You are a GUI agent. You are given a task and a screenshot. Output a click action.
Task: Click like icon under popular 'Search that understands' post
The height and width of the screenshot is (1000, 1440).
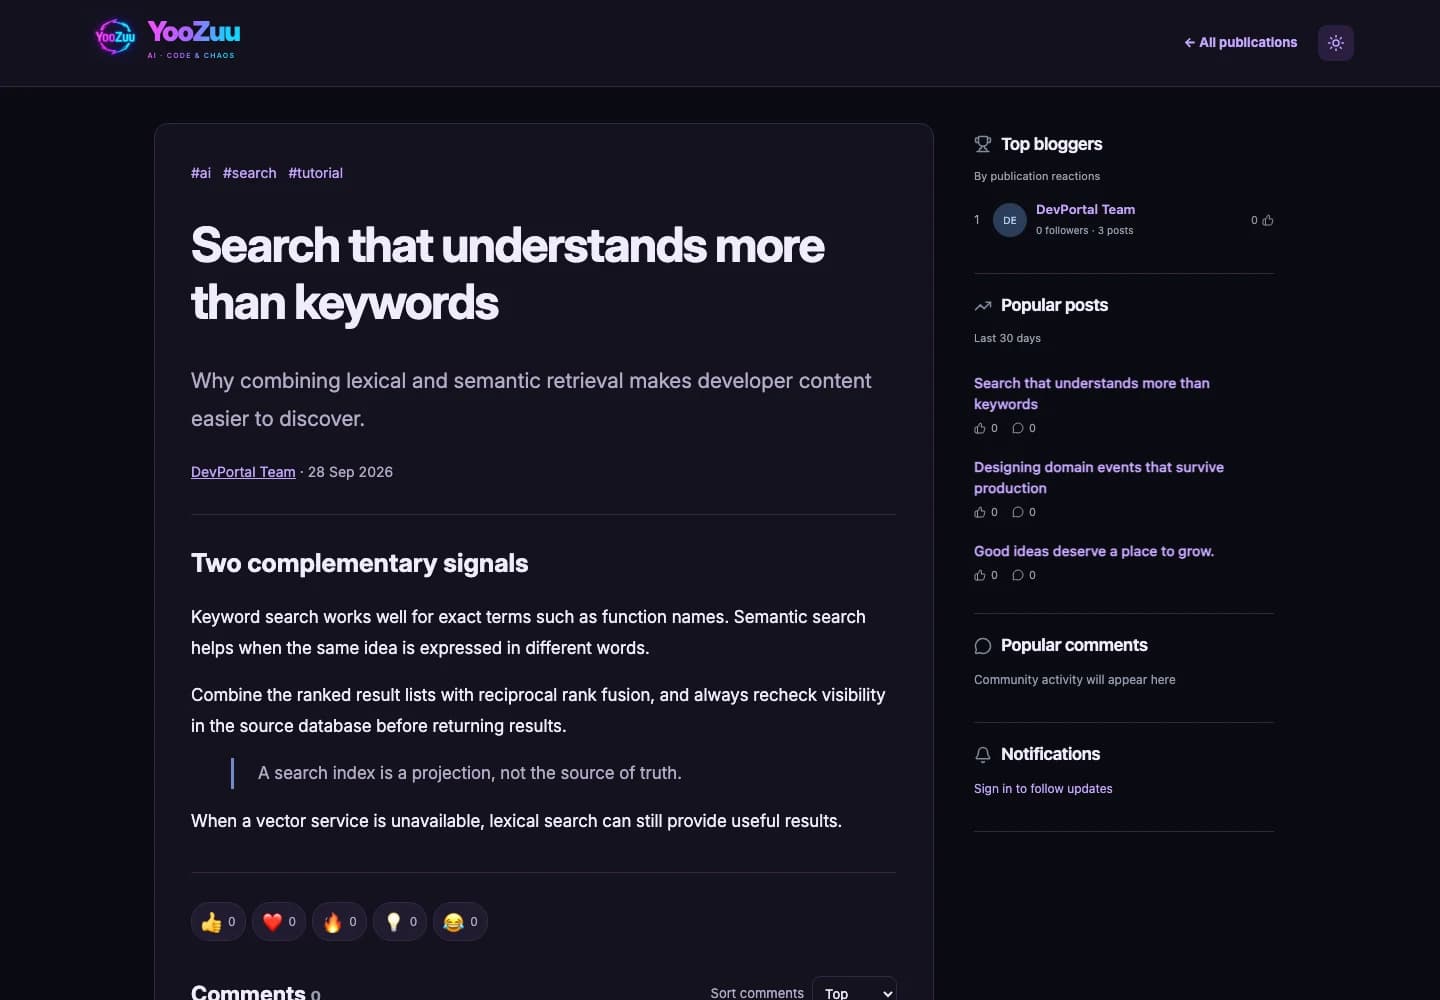[980, 428]
